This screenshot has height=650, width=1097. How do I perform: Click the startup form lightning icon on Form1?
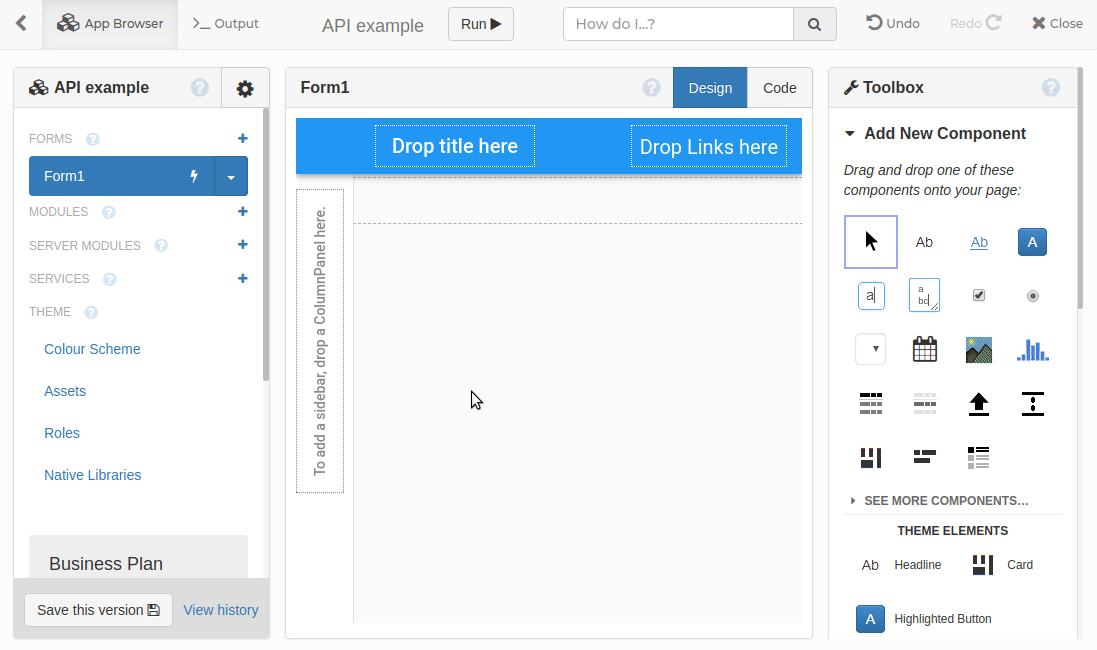point(195,176)
